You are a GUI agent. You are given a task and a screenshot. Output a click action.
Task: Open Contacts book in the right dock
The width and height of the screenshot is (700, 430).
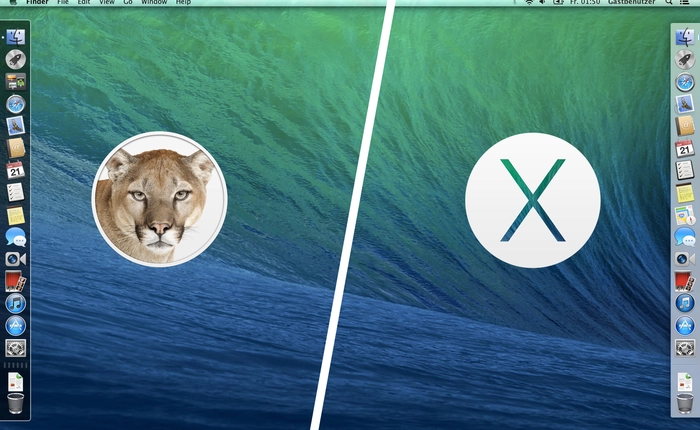[x=685, y=126]
